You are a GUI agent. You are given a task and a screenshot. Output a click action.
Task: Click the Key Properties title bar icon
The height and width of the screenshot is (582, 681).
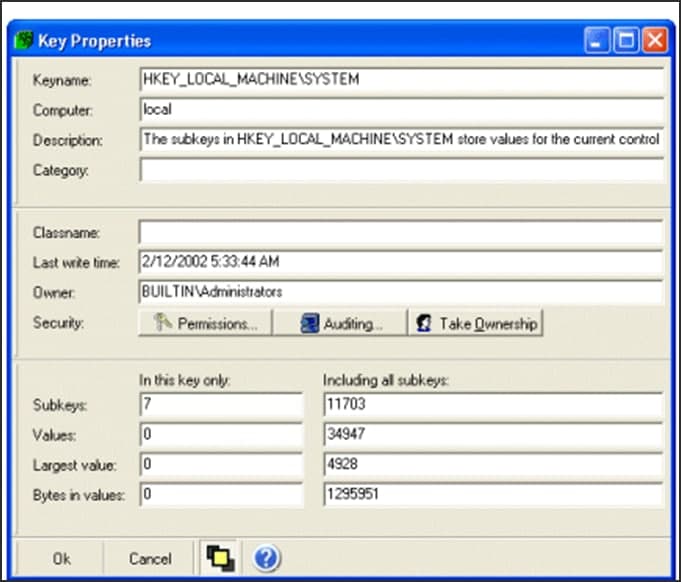pyautogui.click(x=26, y=41)
